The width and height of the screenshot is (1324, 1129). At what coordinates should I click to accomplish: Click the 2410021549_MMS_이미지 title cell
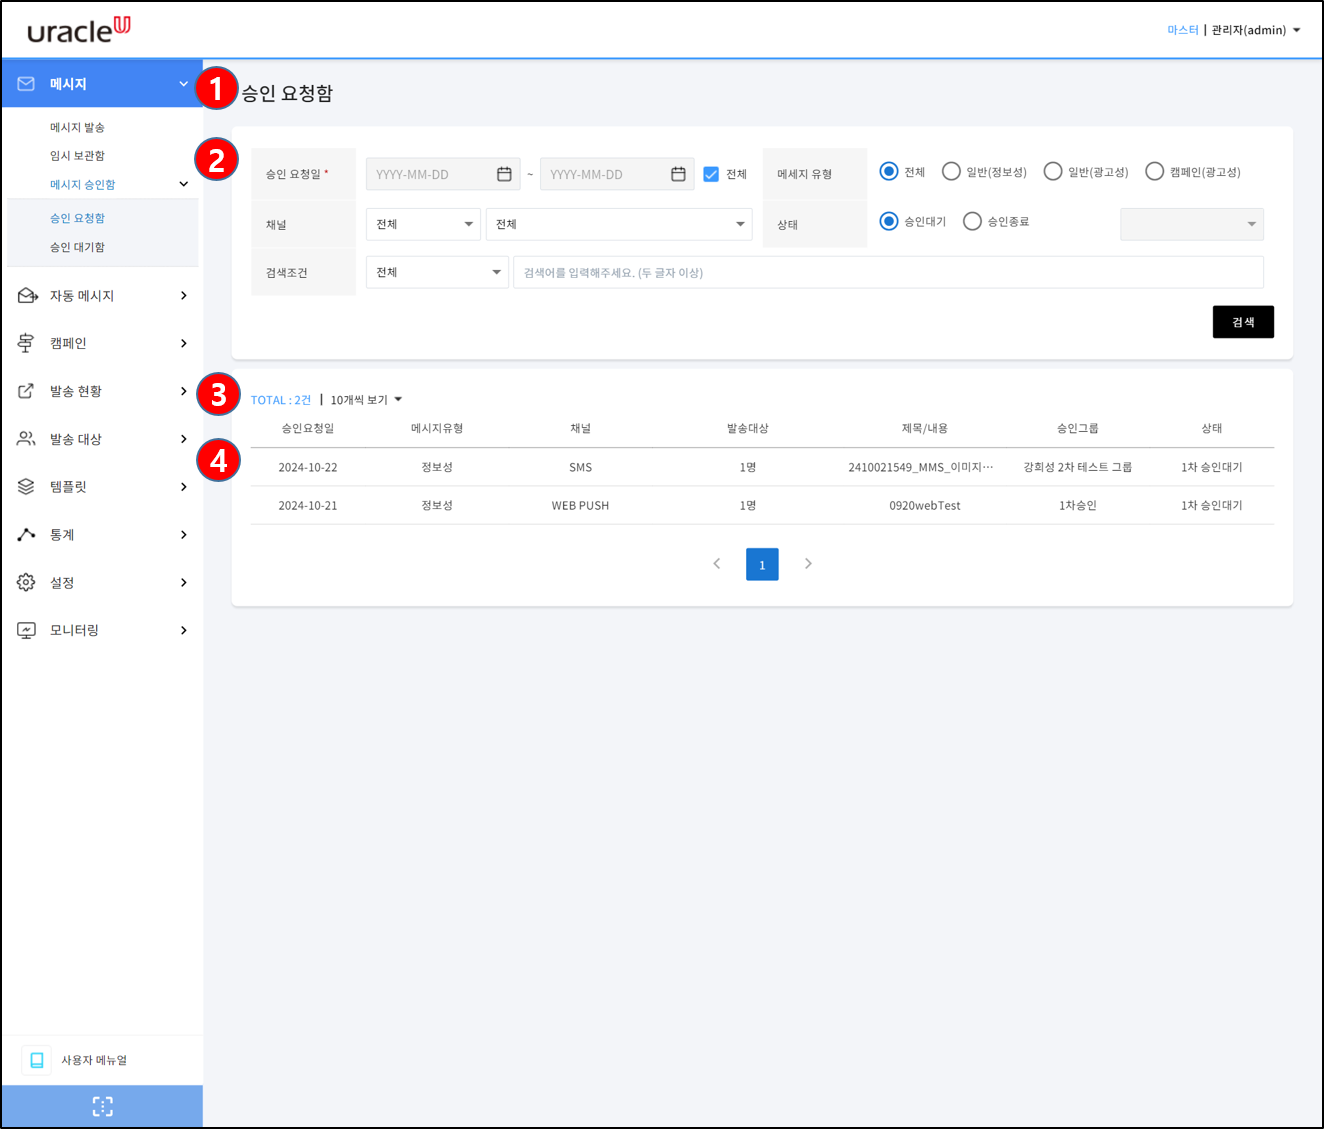[921, 467]
